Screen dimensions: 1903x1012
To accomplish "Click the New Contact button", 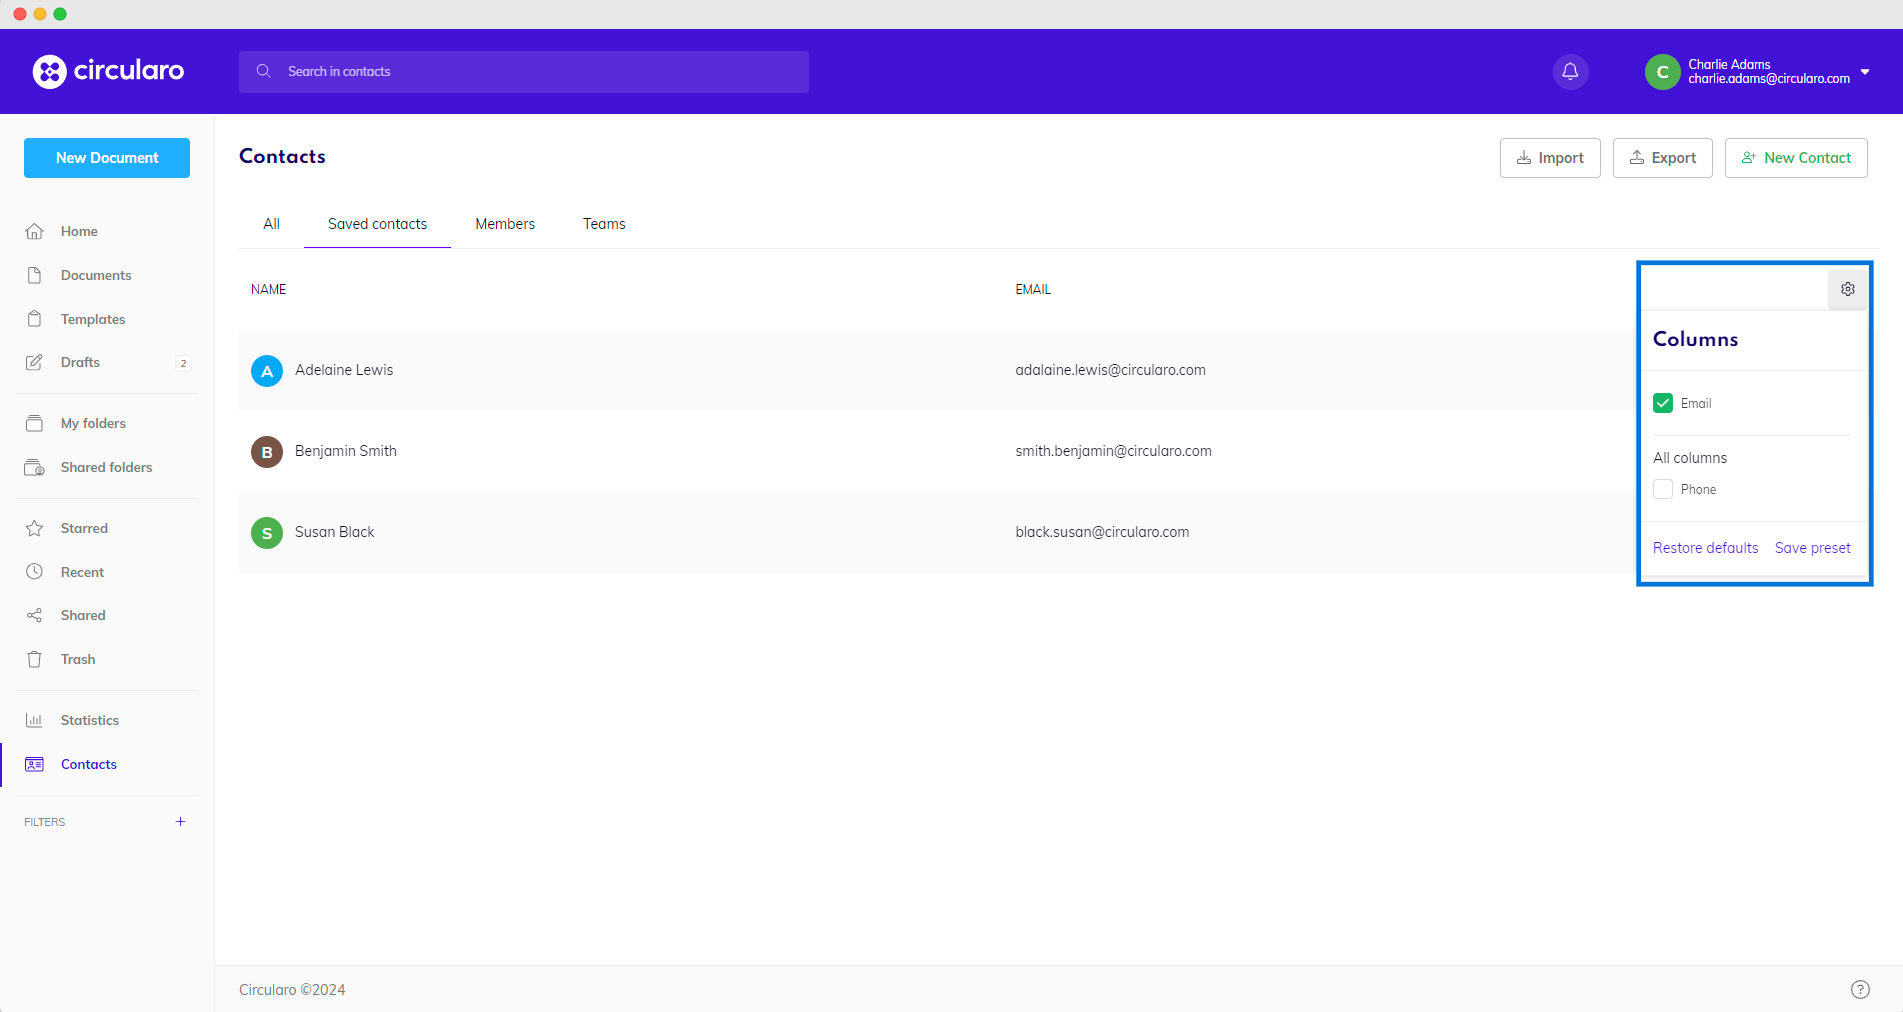I will click(1795, 157).
